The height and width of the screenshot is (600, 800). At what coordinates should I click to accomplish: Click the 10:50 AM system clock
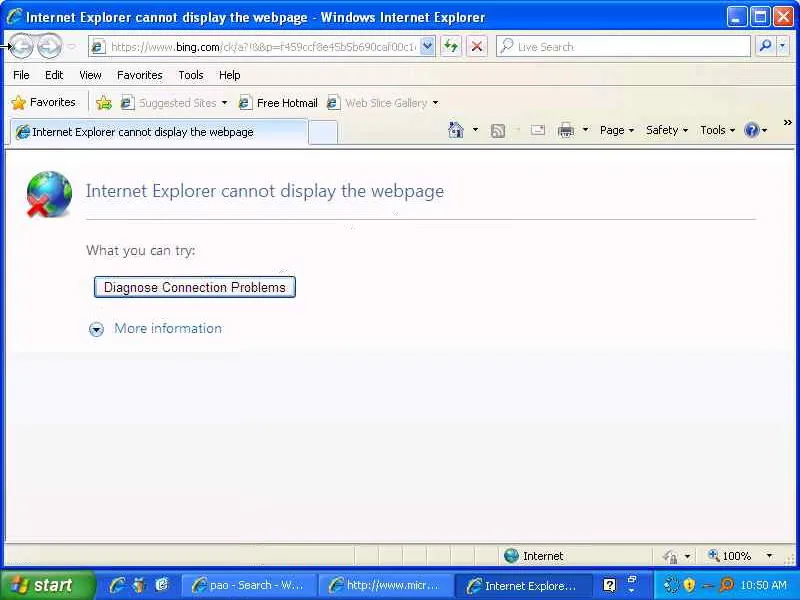pos(763,585)
